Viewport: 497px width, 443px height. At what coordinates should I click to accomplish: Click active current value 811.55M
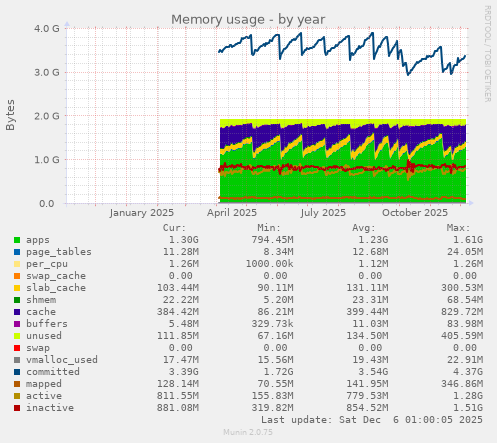click(178, 396)
